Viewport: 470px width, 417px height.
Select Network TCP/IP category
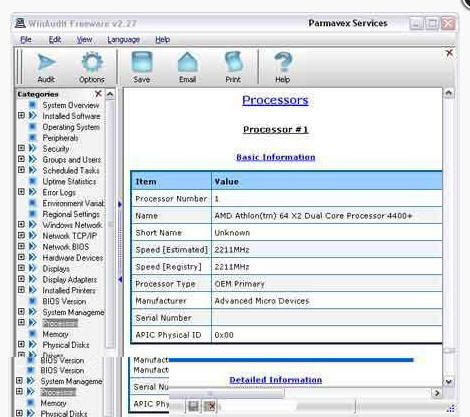[70, 236]
